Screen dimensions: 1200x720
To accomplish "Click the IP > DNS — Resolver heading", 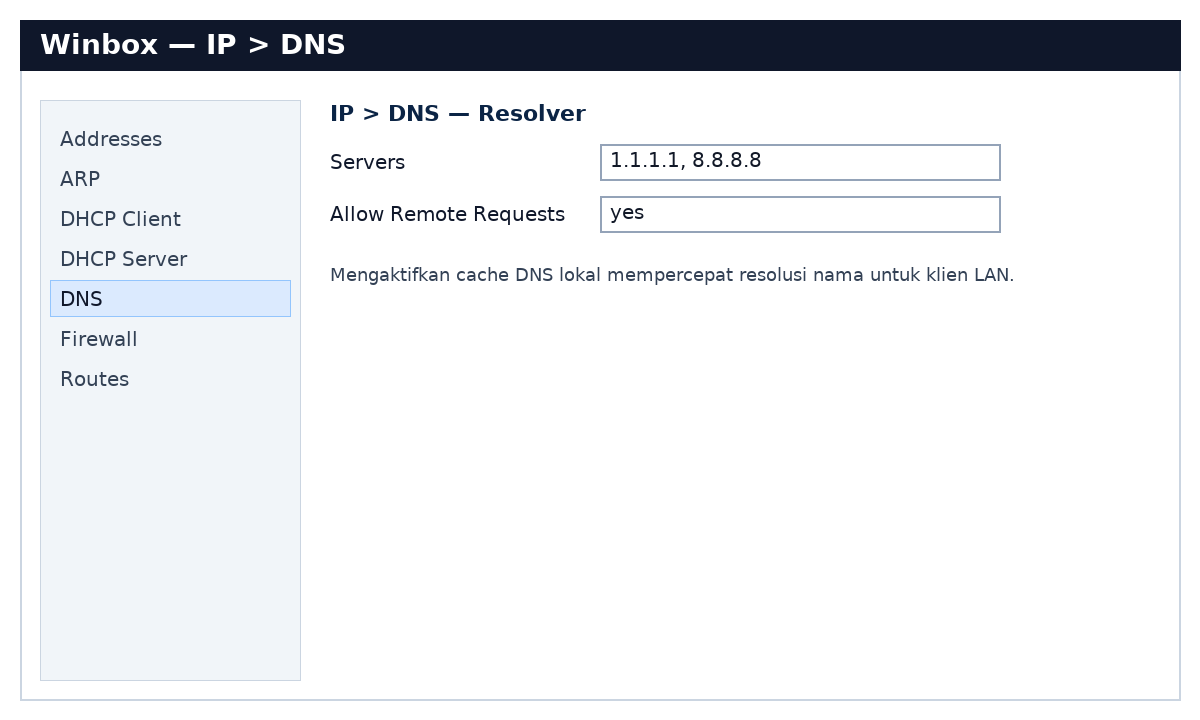I will tap(458, 113).
